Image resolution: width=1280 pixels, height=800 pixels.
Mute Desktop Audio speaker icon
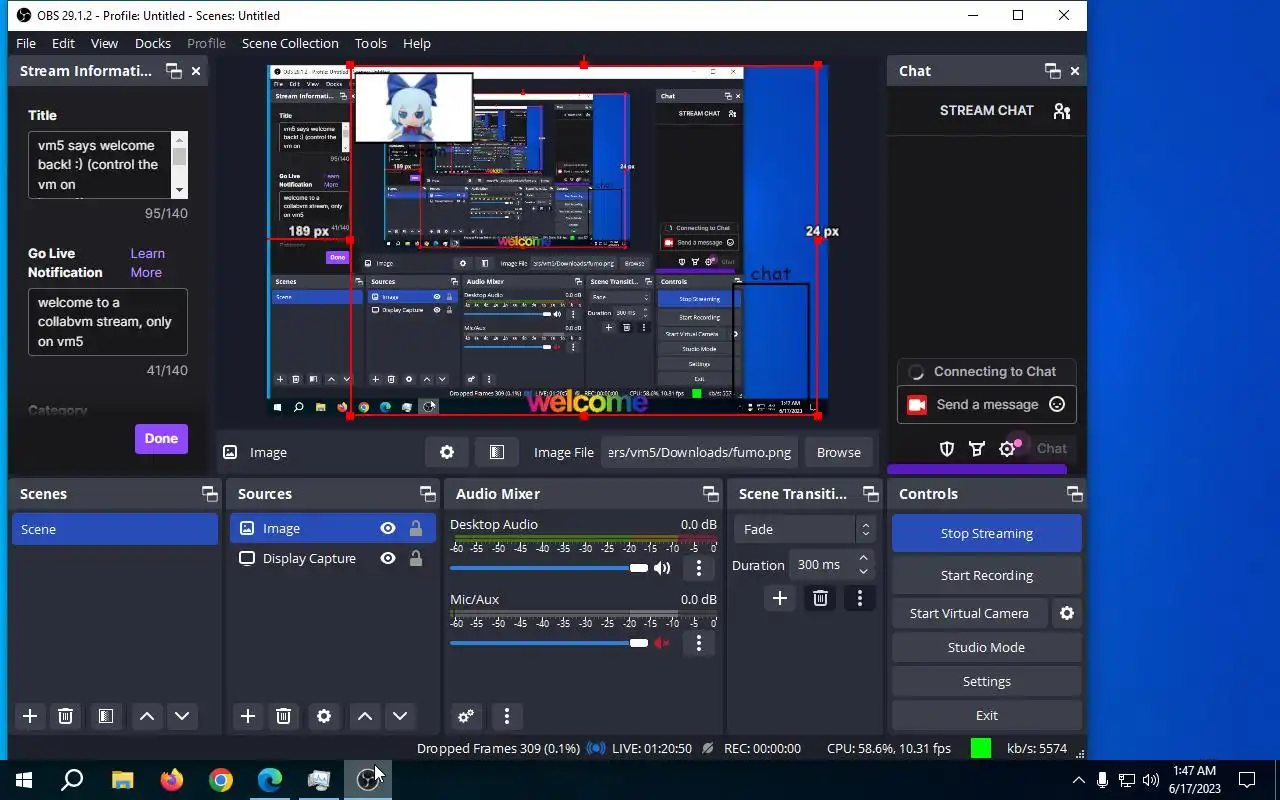coord(662,568)
